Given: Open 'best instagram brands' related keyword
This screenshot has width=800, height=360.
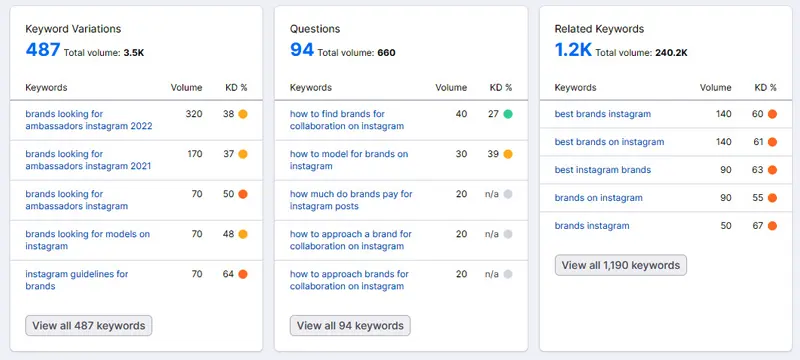Looking at the screenshot, I should pyautogui.click(x=603, y=170).
